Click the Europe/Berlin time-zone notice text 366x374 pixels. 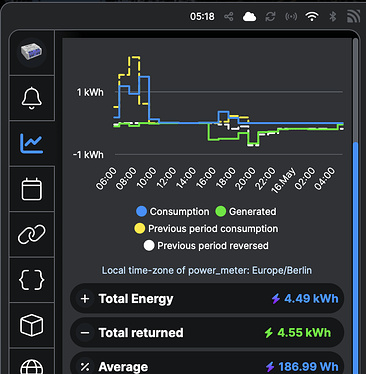(207, 270)
